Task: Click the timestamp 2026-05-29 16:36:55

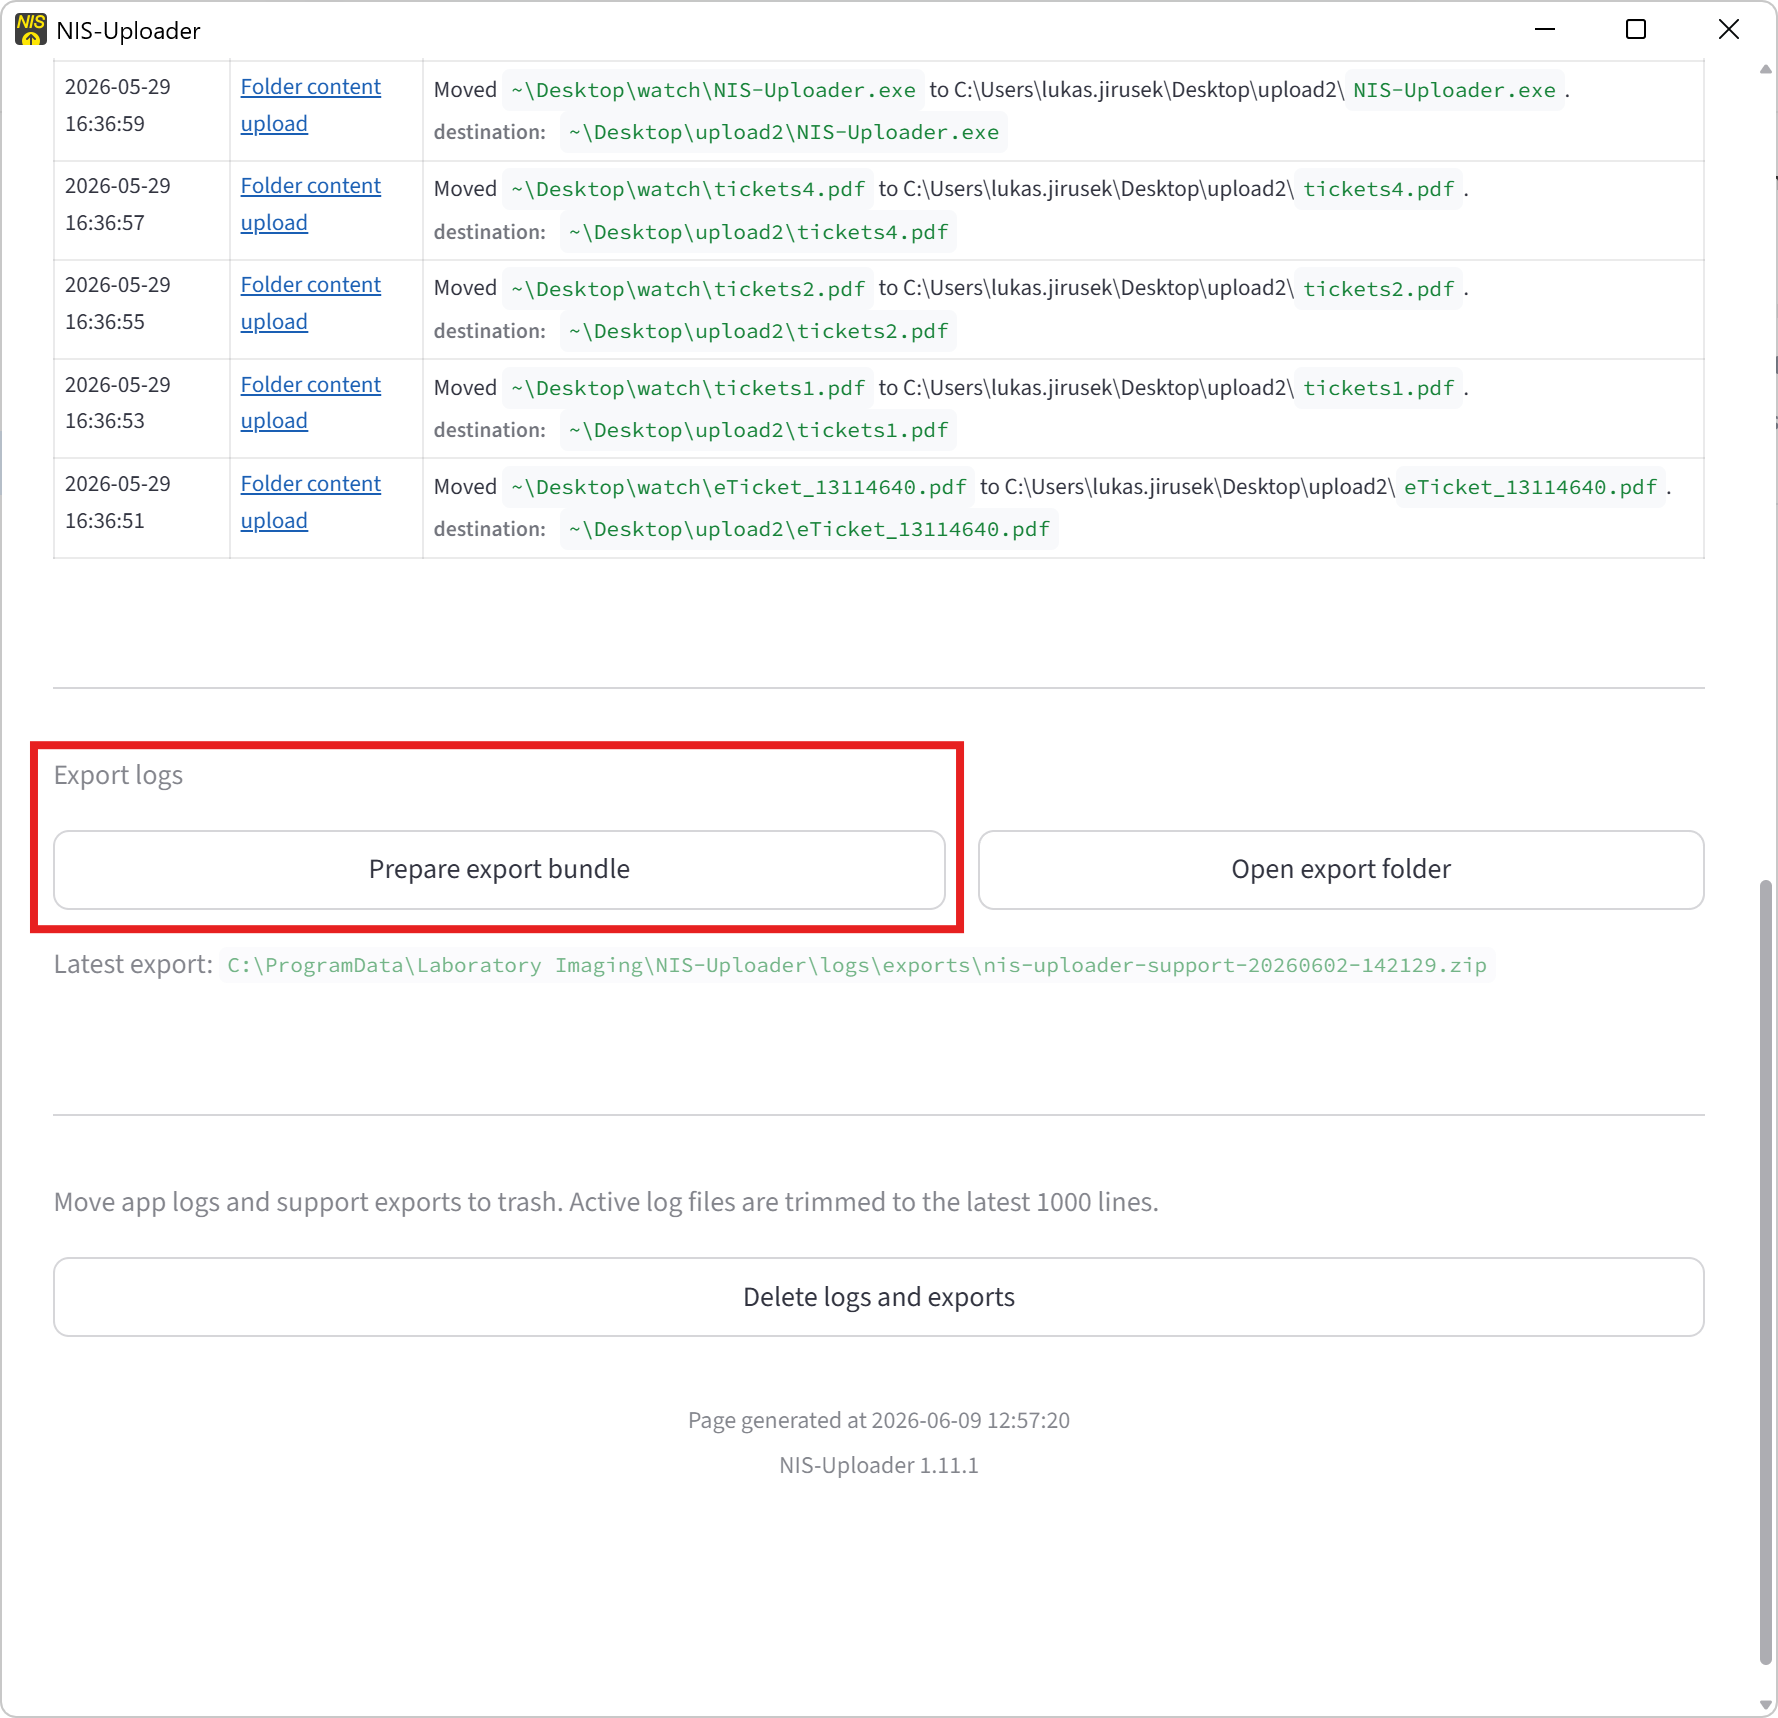Action: point(118,303)
